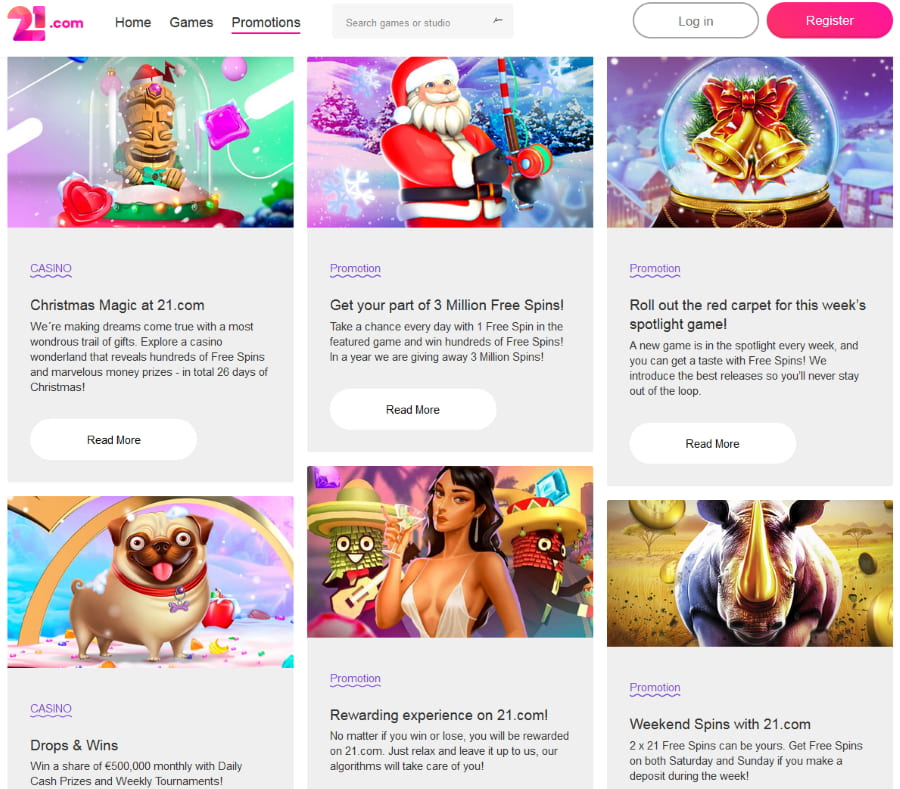
Task: Select the Promotions tab
Action: [266, 22]
